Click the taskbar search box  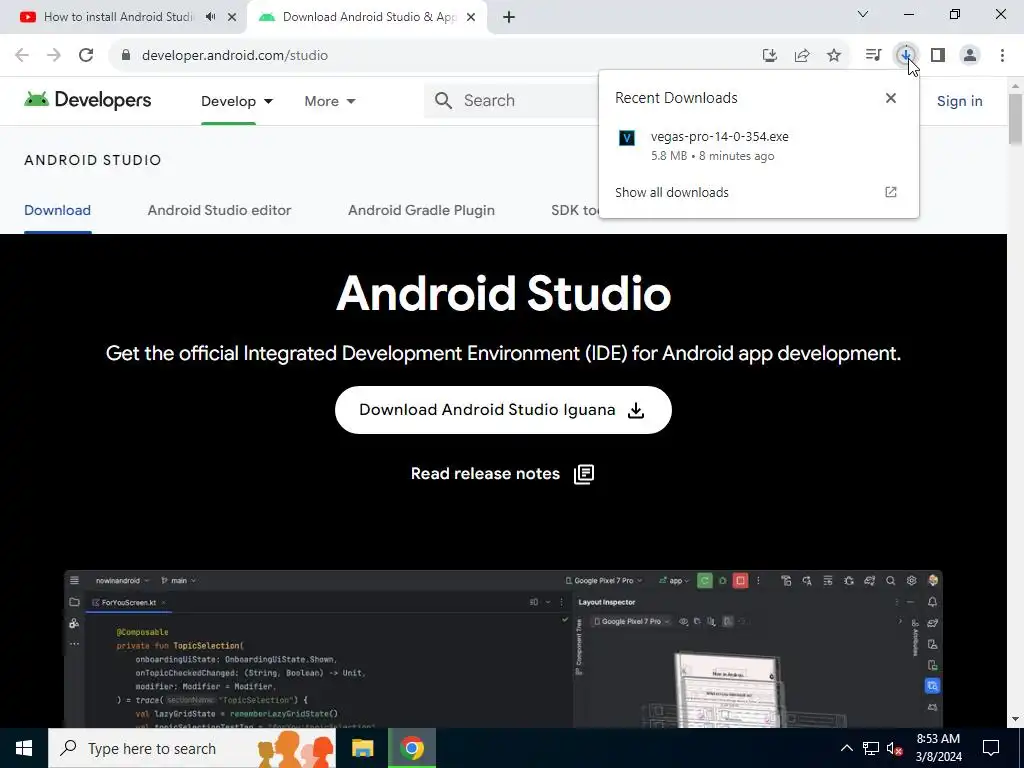(x=192, y=748)
